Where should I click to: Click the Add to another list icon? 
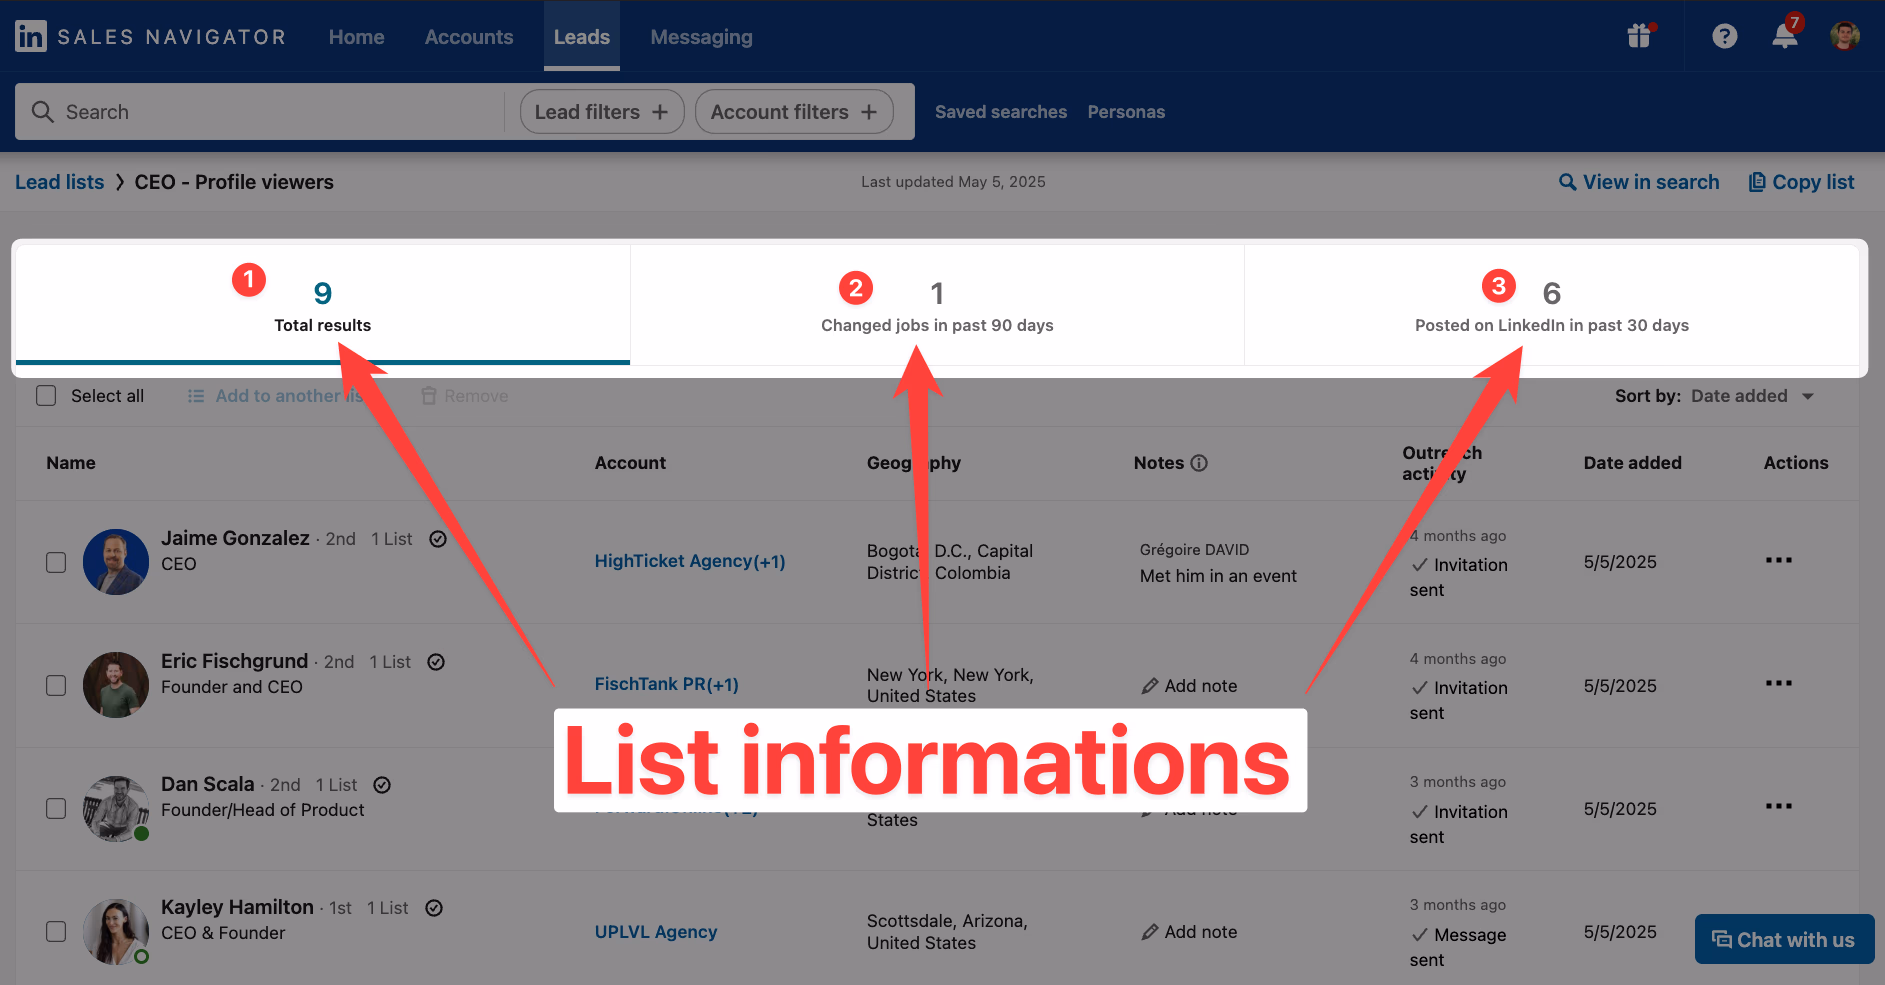coord(196,396)
